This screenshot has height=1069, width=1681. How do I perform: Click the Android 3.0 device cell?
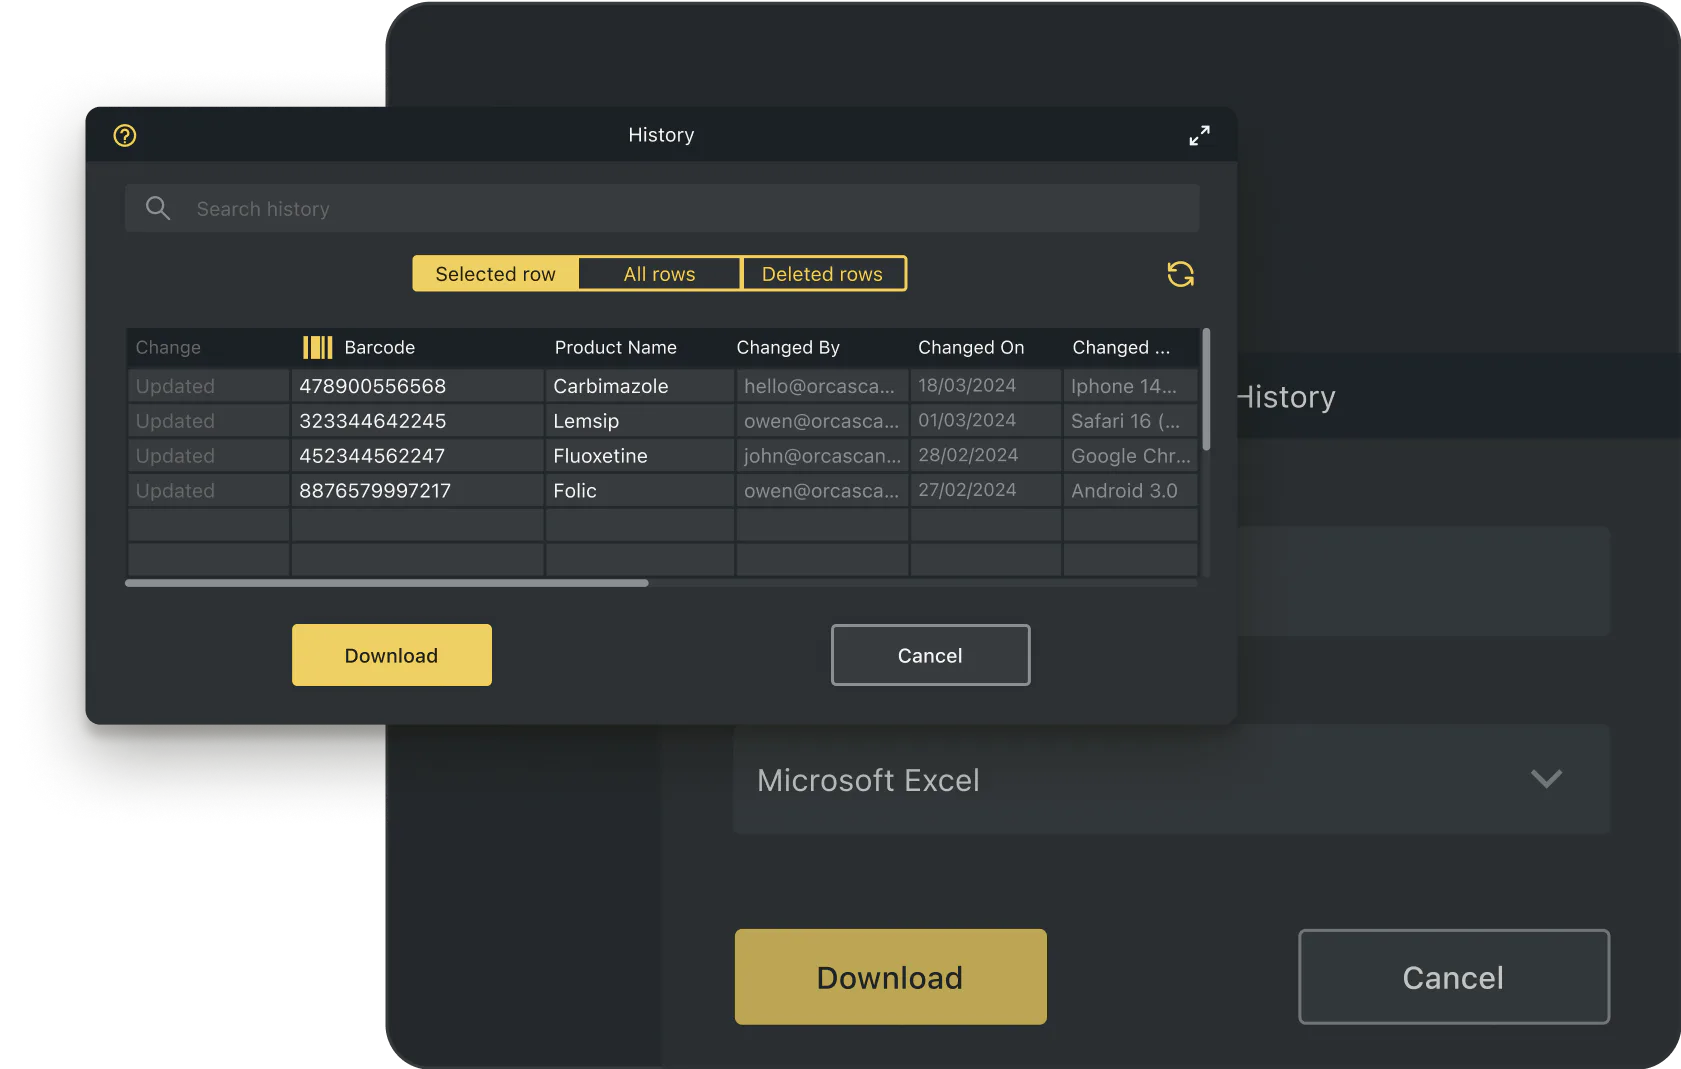point(1130,491)
